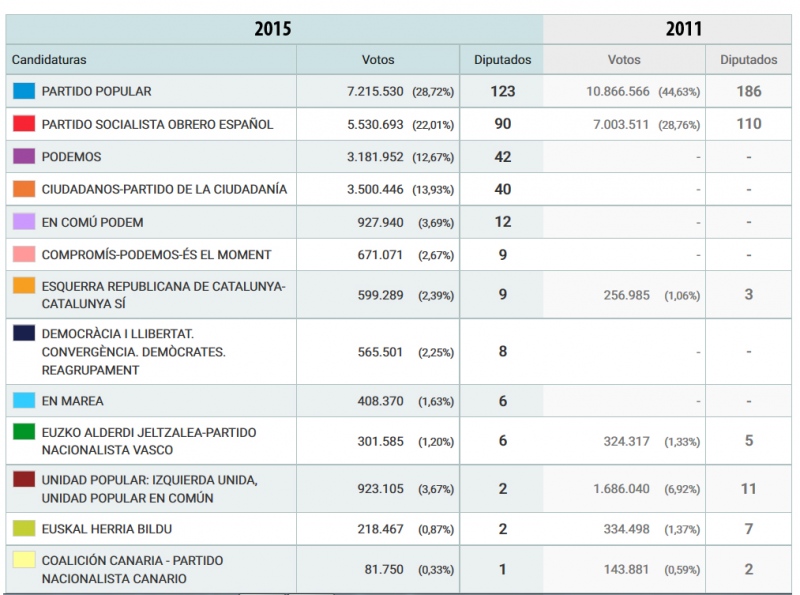Viewport: 800px width, 595px height.
Task: Select ESQUERRA REPUBLICANA DE CATALUNYA name
Action: pos(163,295)
